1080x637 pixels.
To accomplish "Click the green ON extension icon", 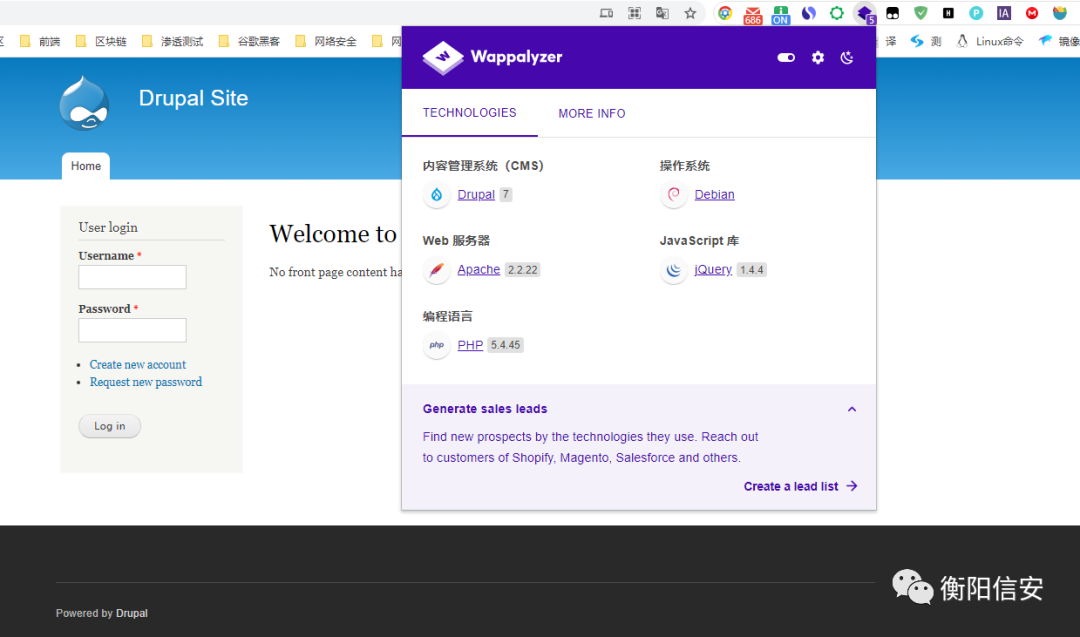I will [780, 14].
